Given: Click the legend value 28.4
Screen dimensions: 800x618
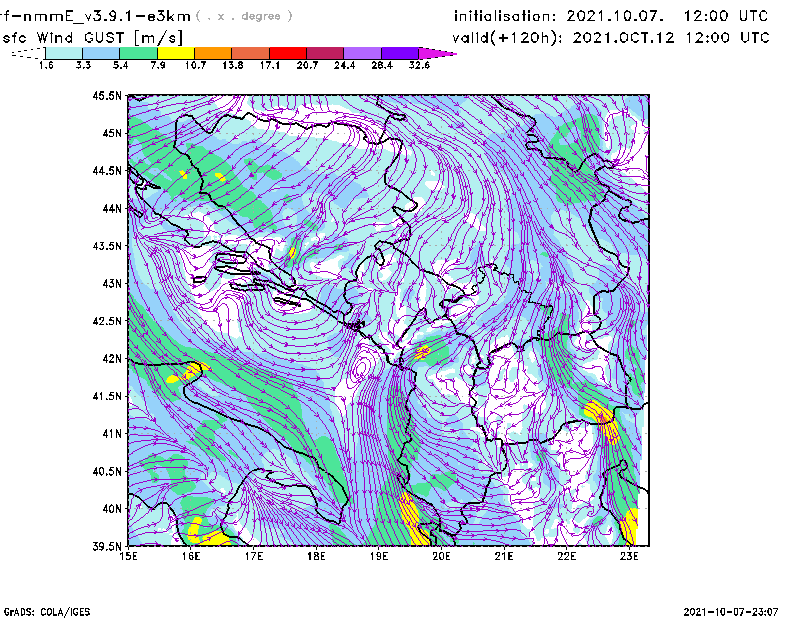Looking at the screenshot, I should point(382,65).
